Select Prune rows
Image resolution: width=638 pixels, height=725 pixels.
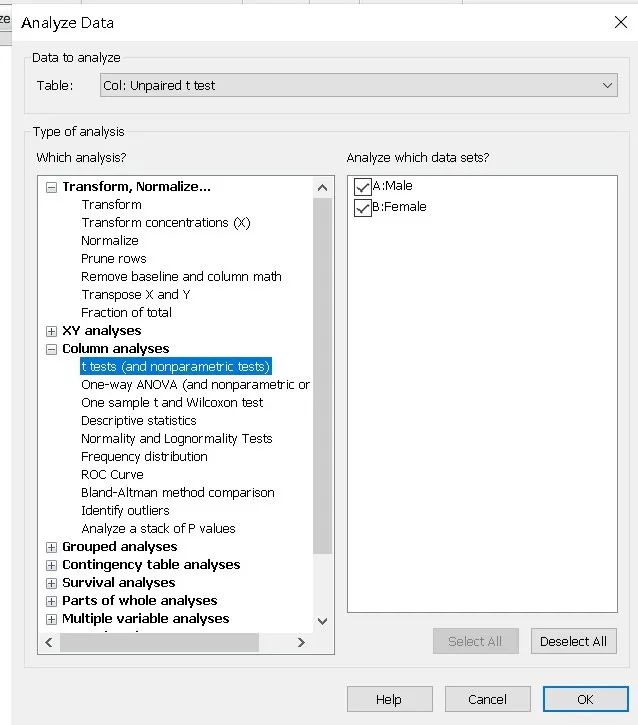[x=114, y=258]
